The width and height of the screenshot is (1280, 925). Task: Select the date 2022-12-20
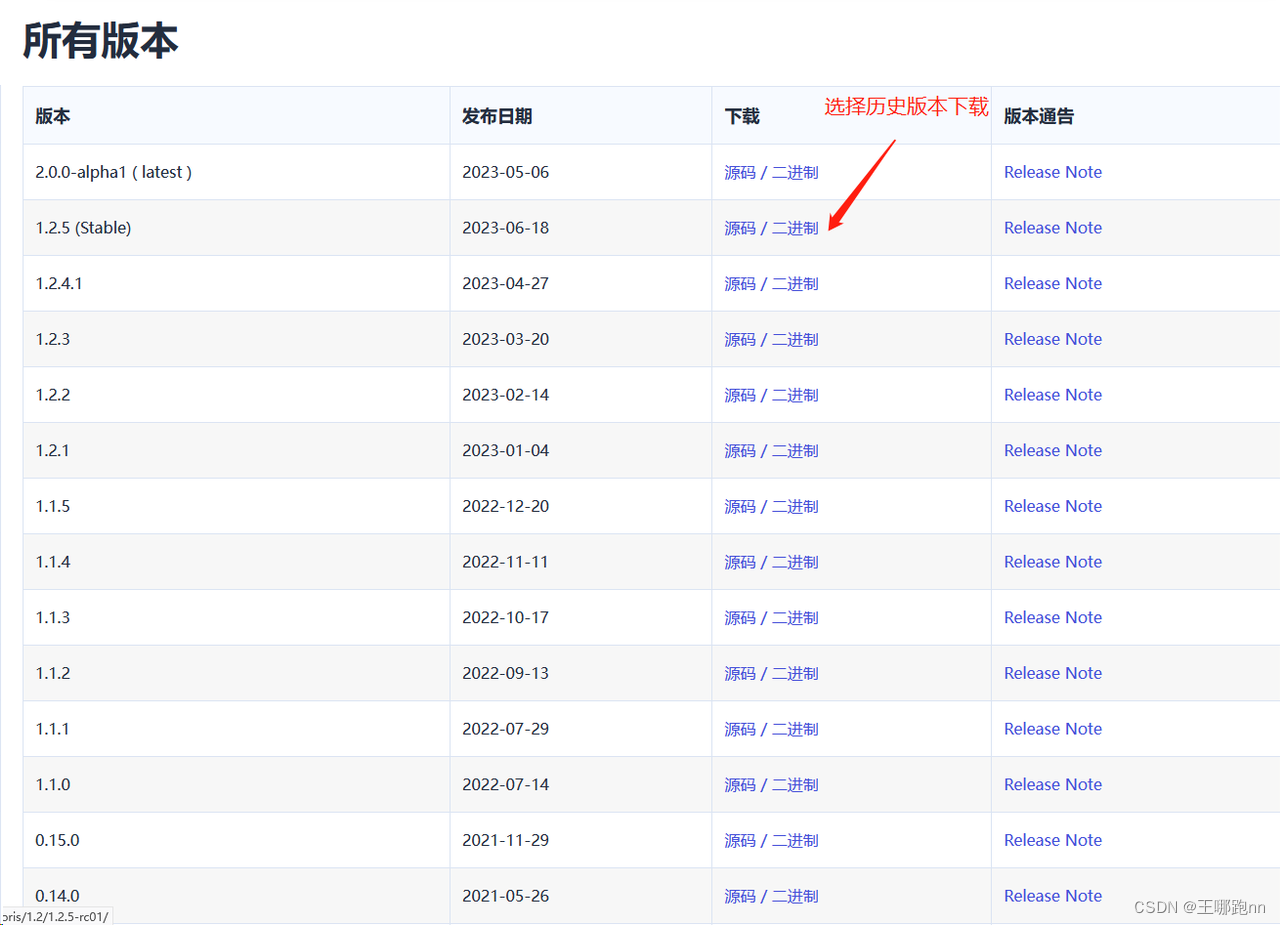[x=506, y=506]
